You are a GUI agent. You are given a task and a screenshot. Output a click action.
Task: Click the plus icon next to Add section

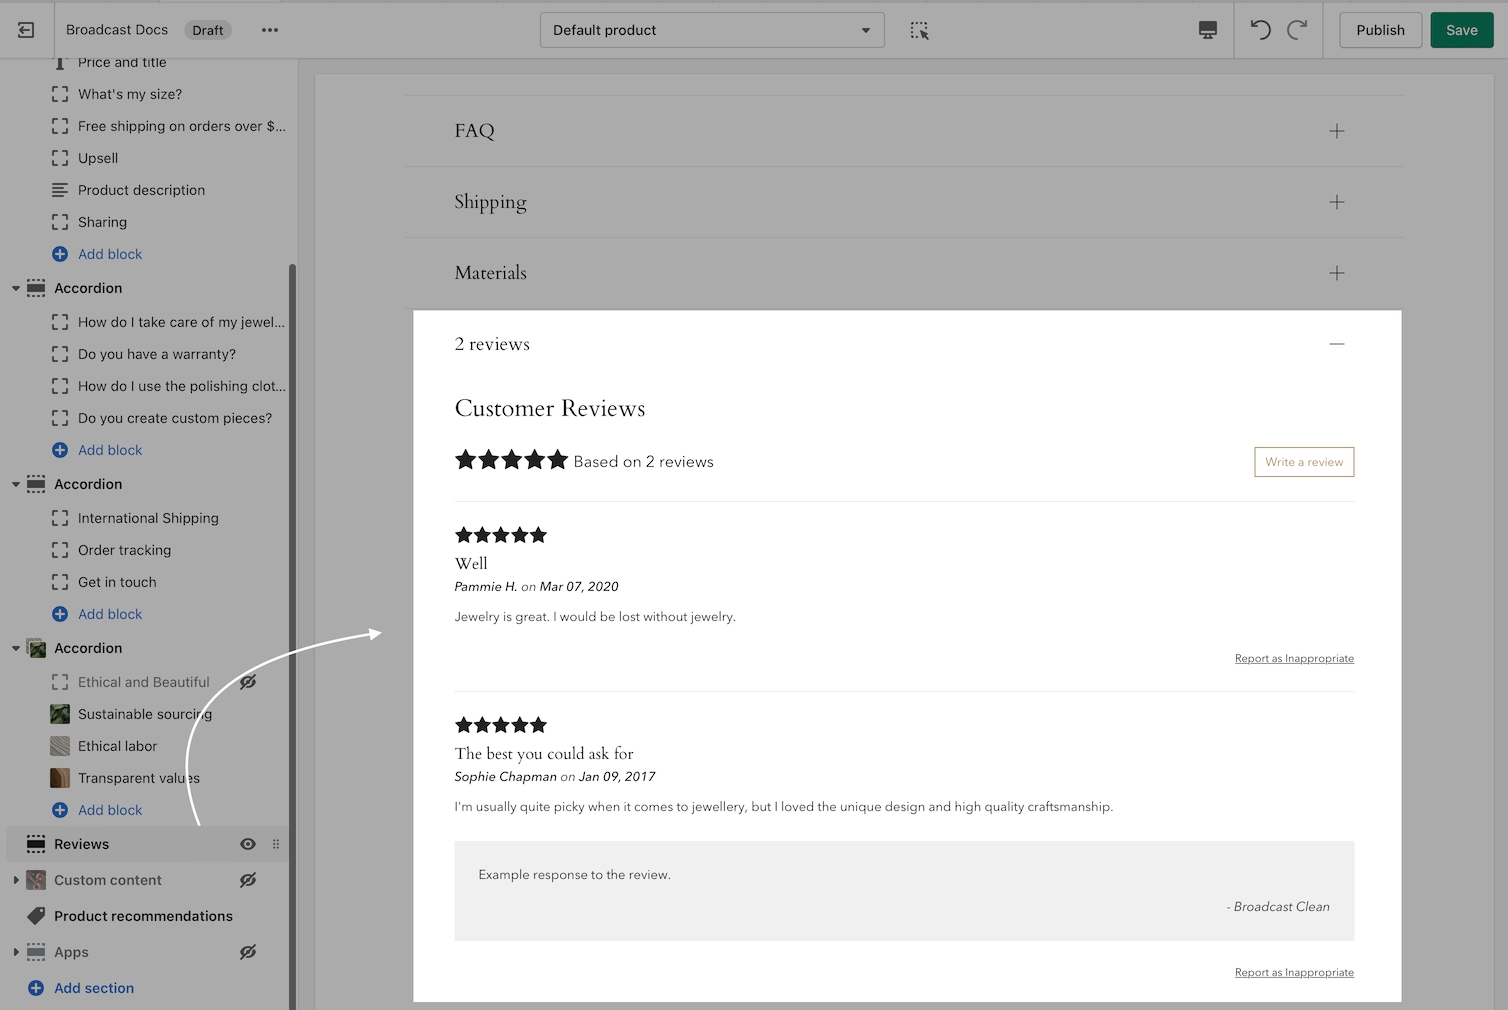pos(36,988)
